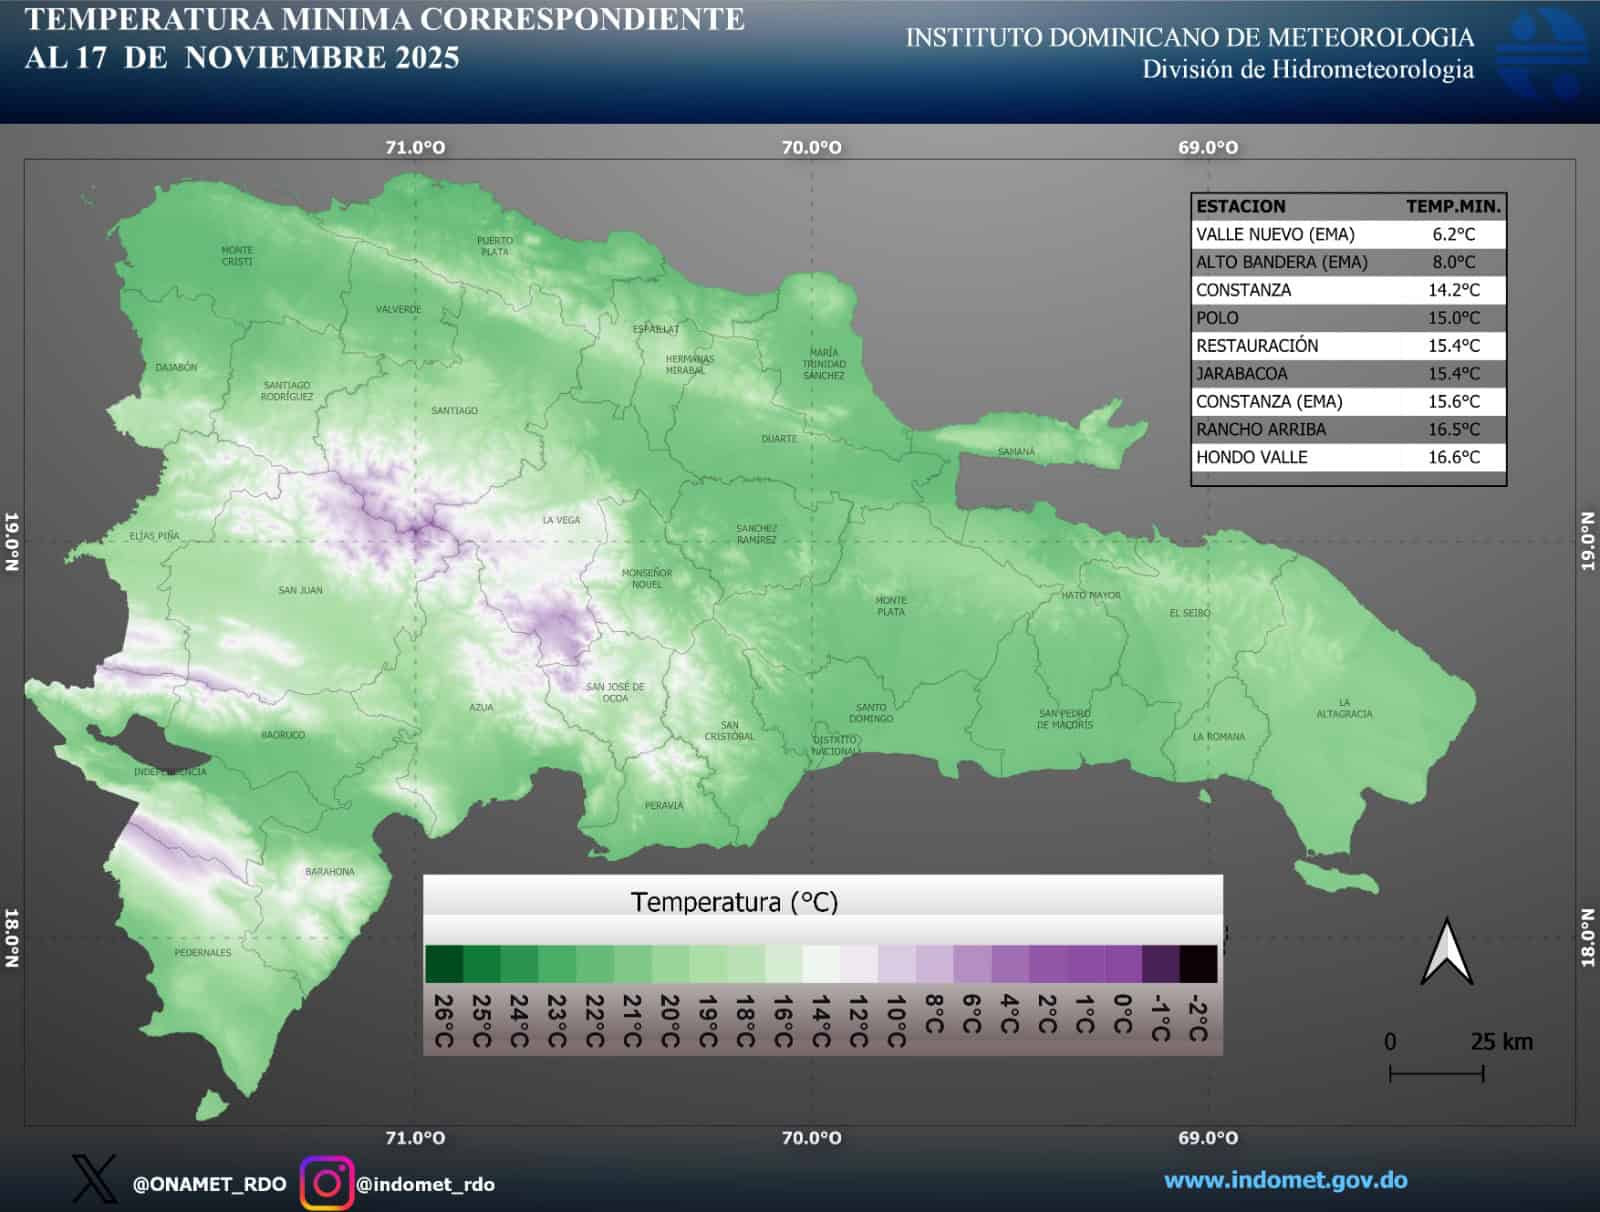Click the -2°C black legend swatch
This screenshot has height=1212, width=1600.
1200,963
